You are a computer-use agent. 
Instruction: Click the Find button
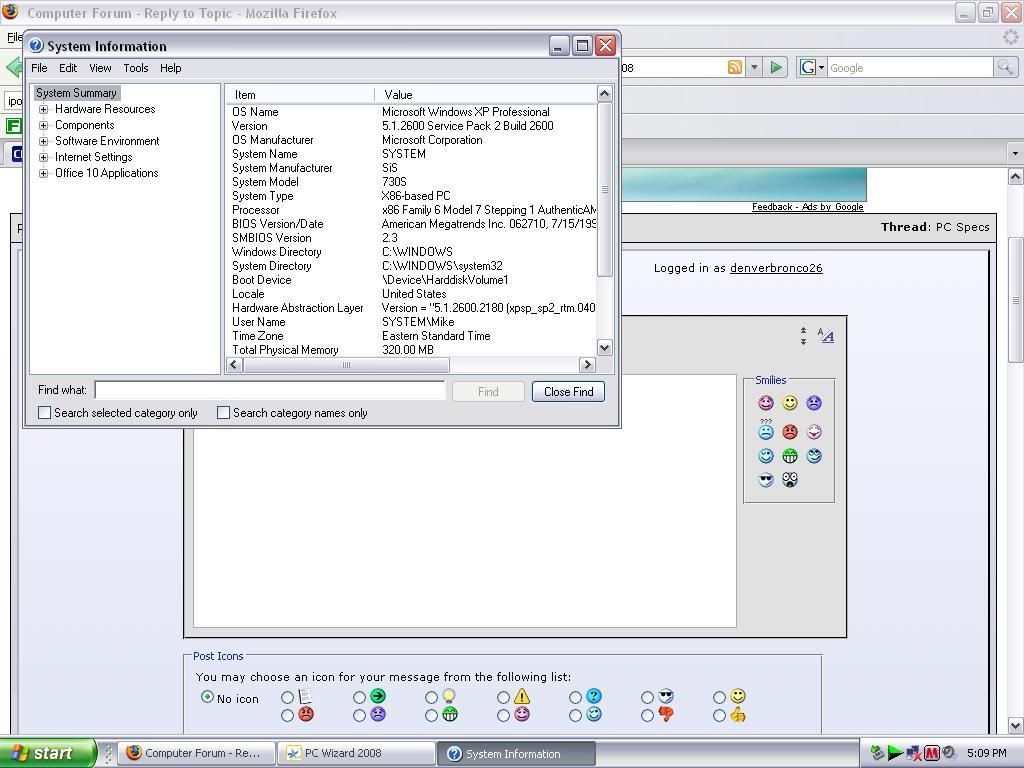[488, 392]
